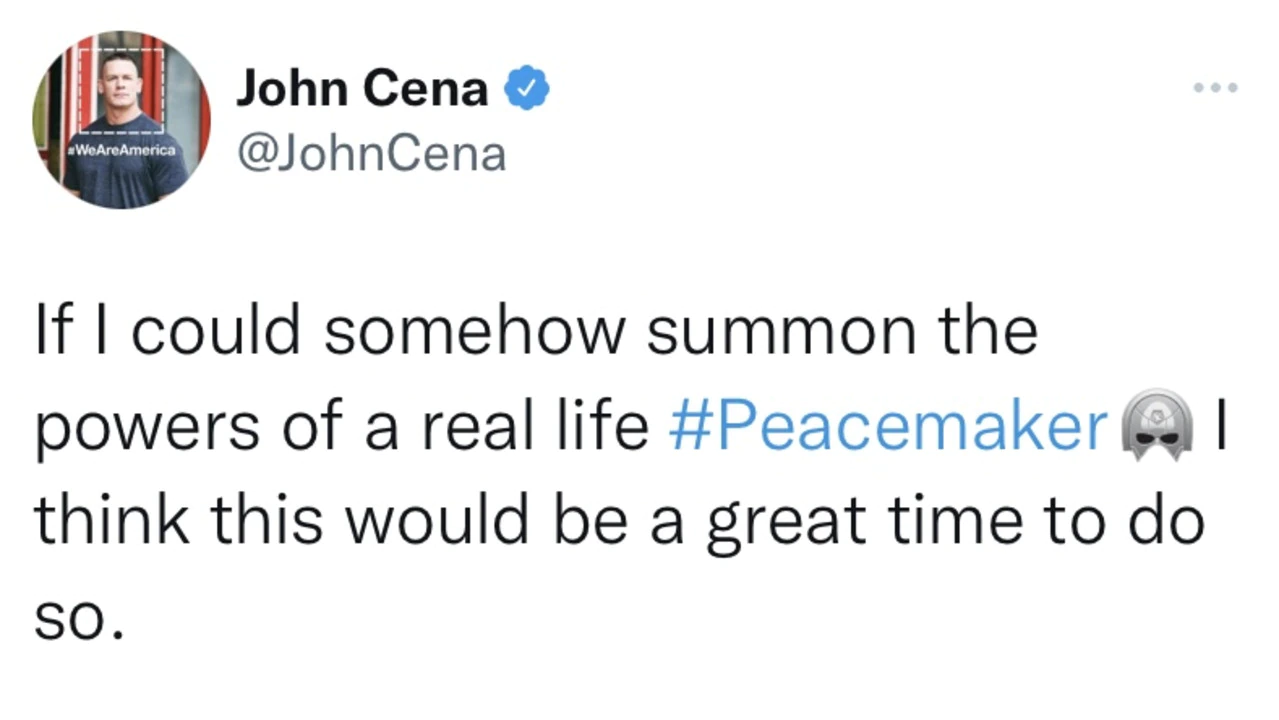1279x720 pixels.
Task: Click the #WeAreAmerica banner on the avatar
Action: (120, 149)
